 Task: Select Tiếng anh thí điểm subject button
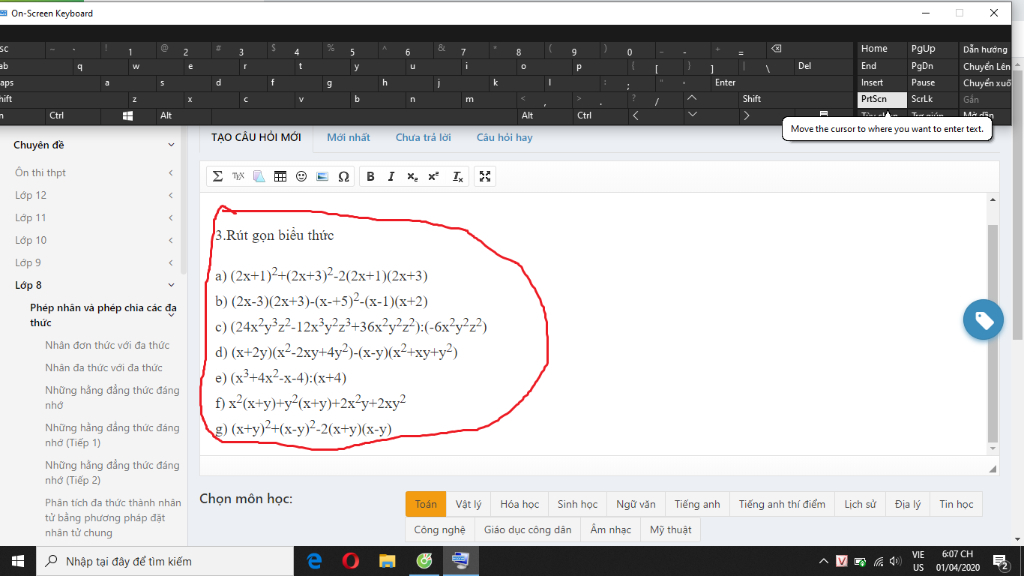pyautogui.click(x=782, y=504)
